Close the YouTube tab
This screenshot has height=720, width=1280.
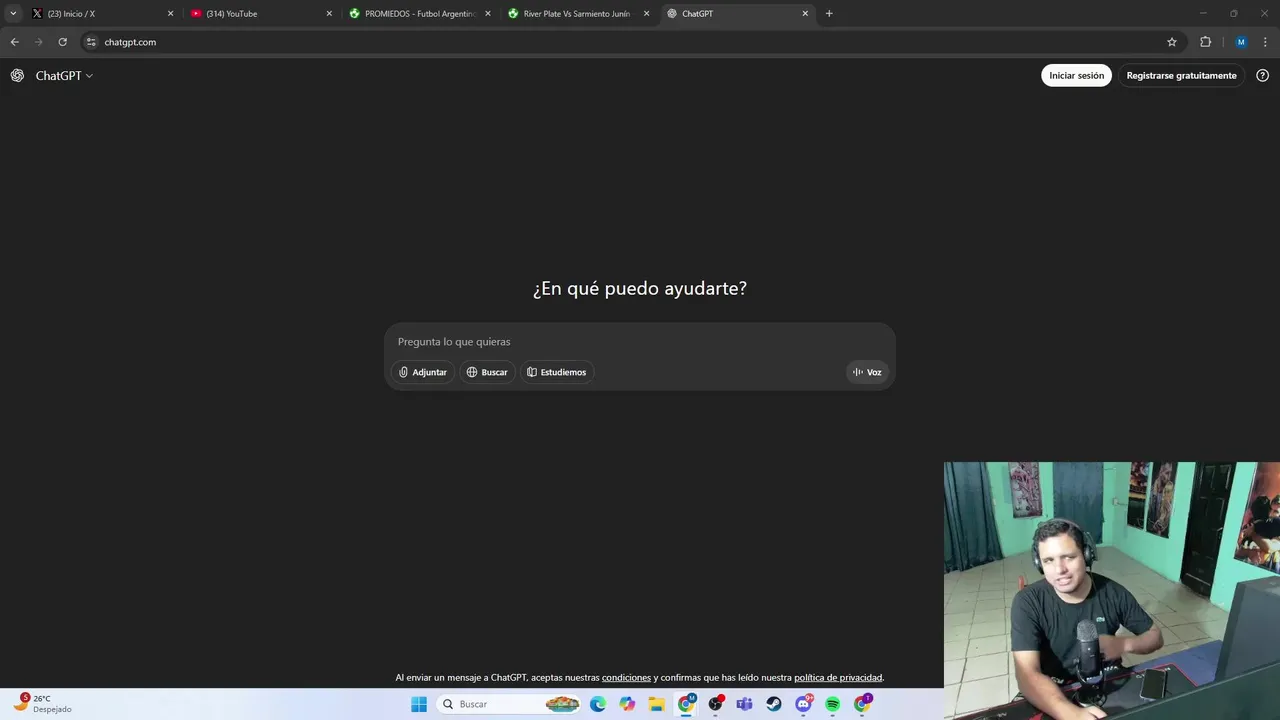(x=329, y=14)
